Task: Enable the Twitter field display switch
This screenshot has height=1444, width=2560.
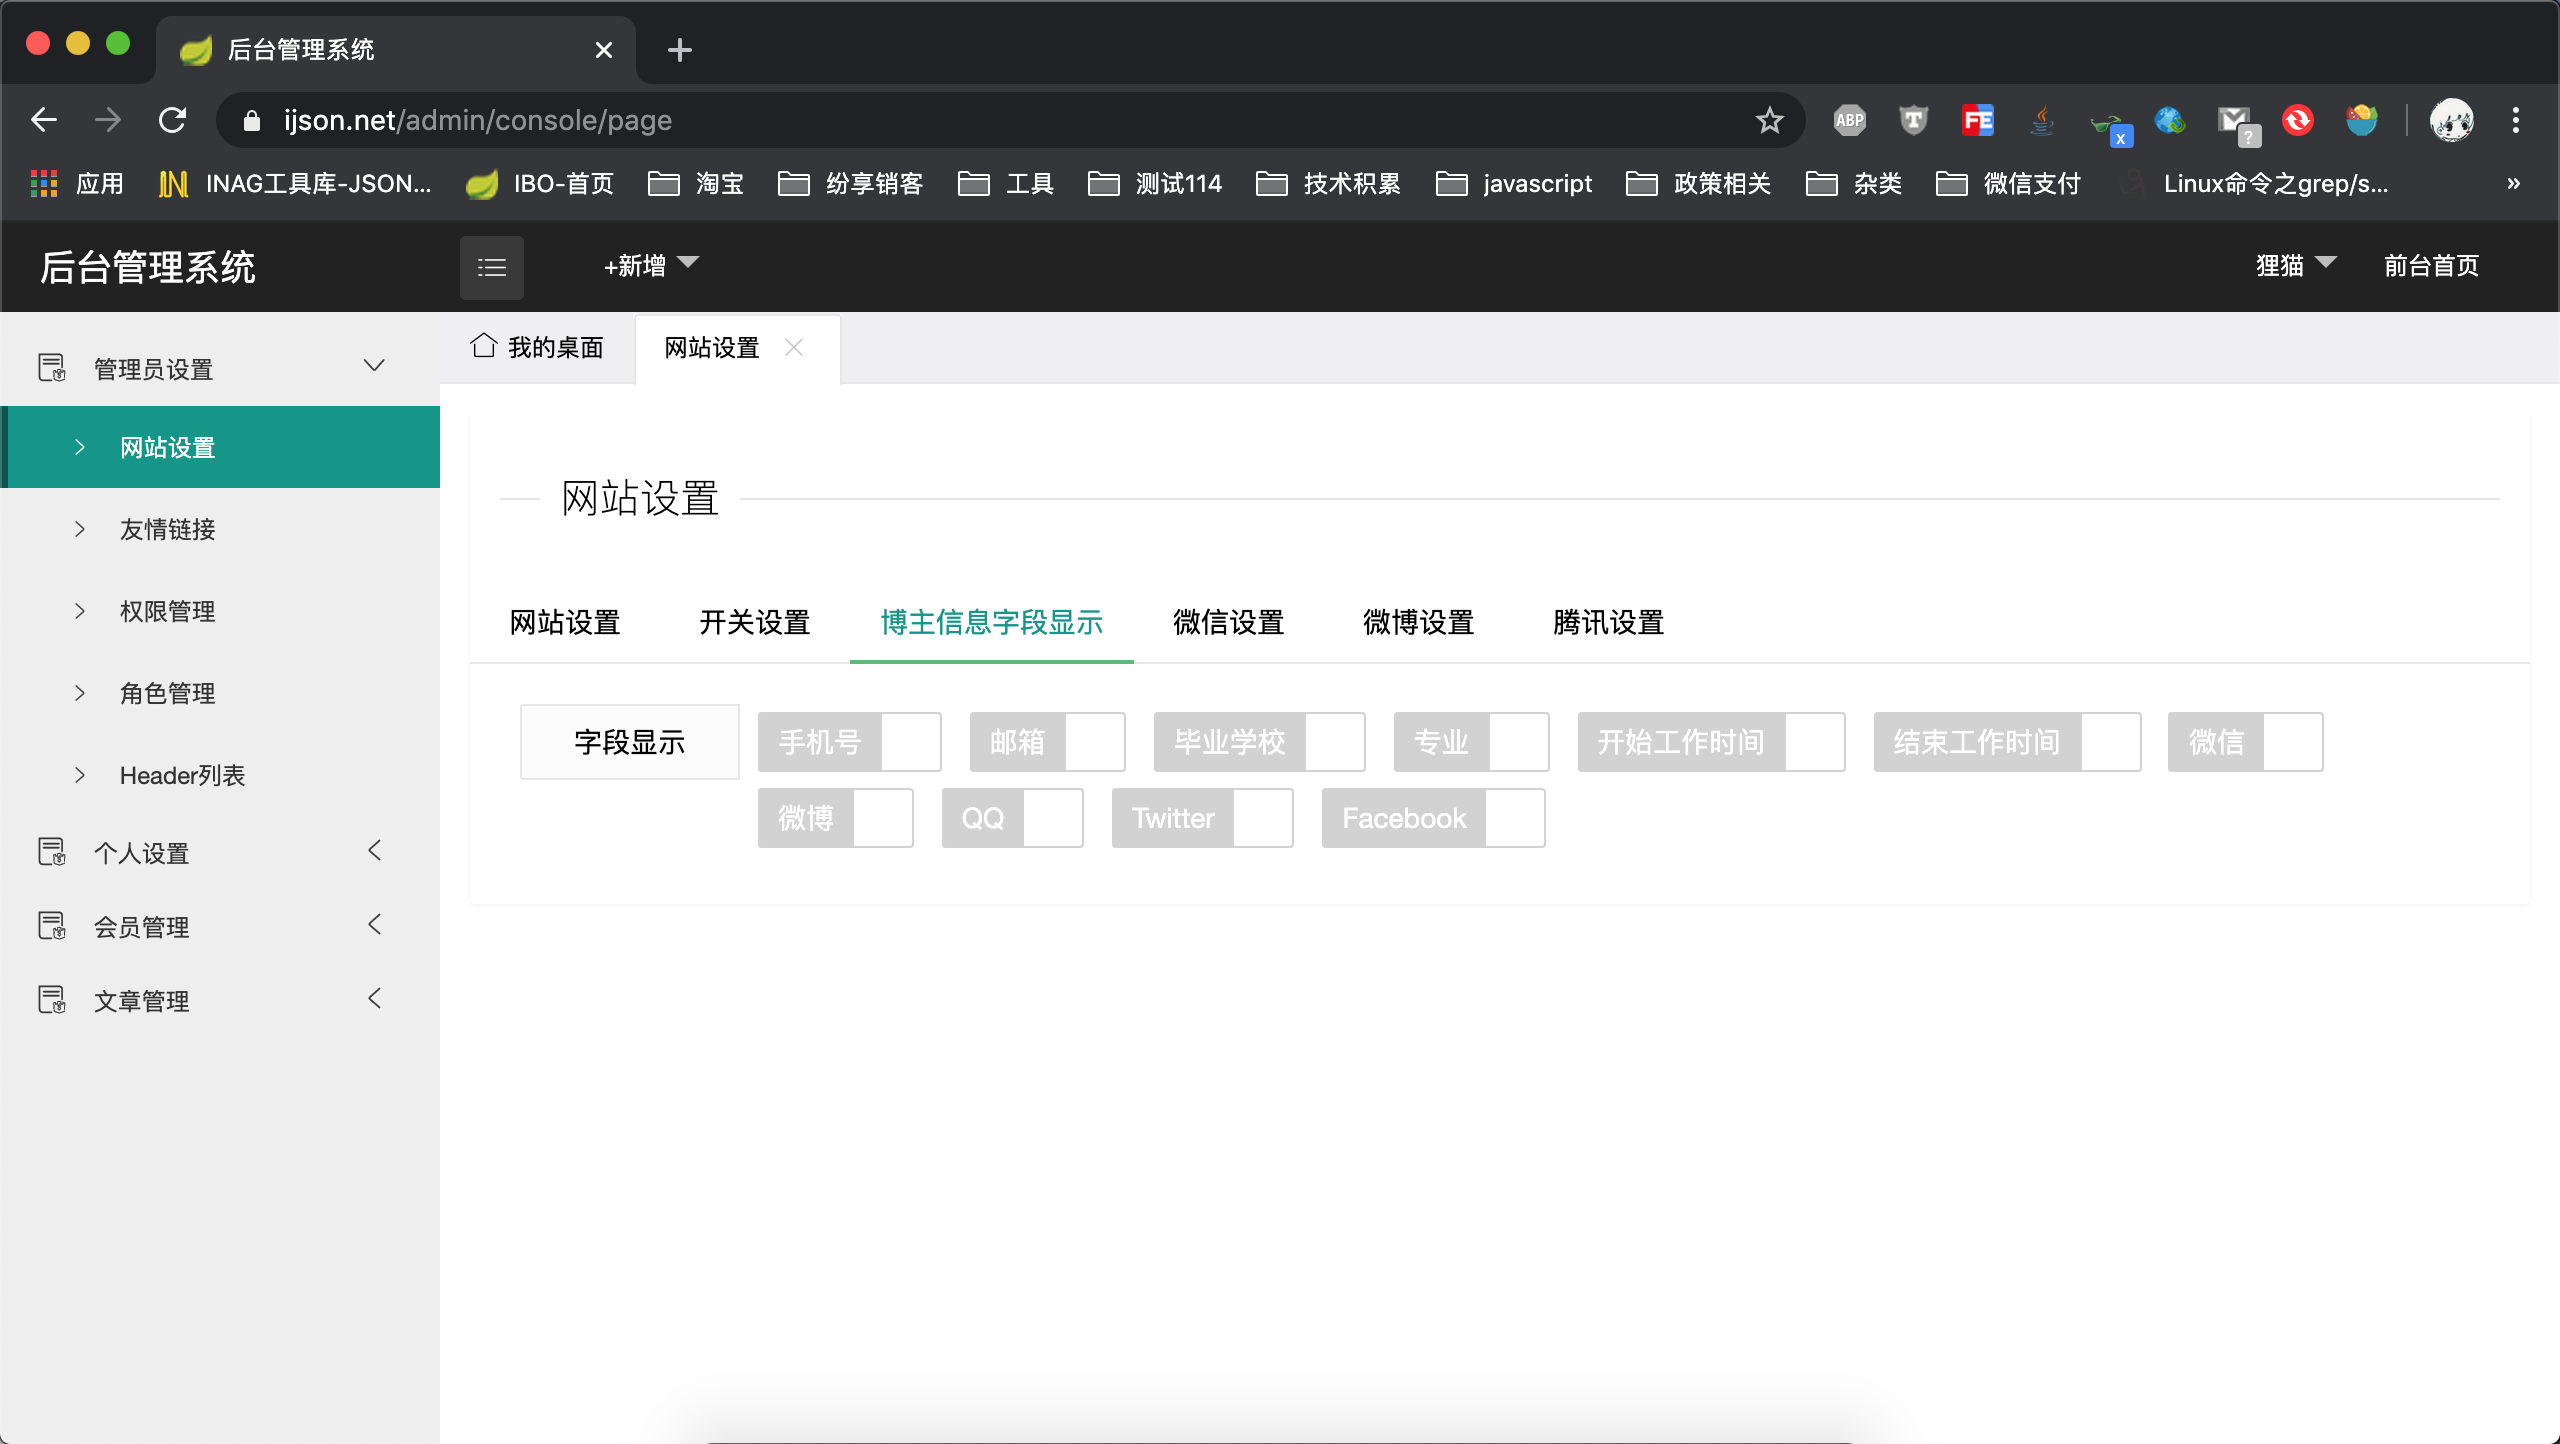Action: click(1202, 818)
